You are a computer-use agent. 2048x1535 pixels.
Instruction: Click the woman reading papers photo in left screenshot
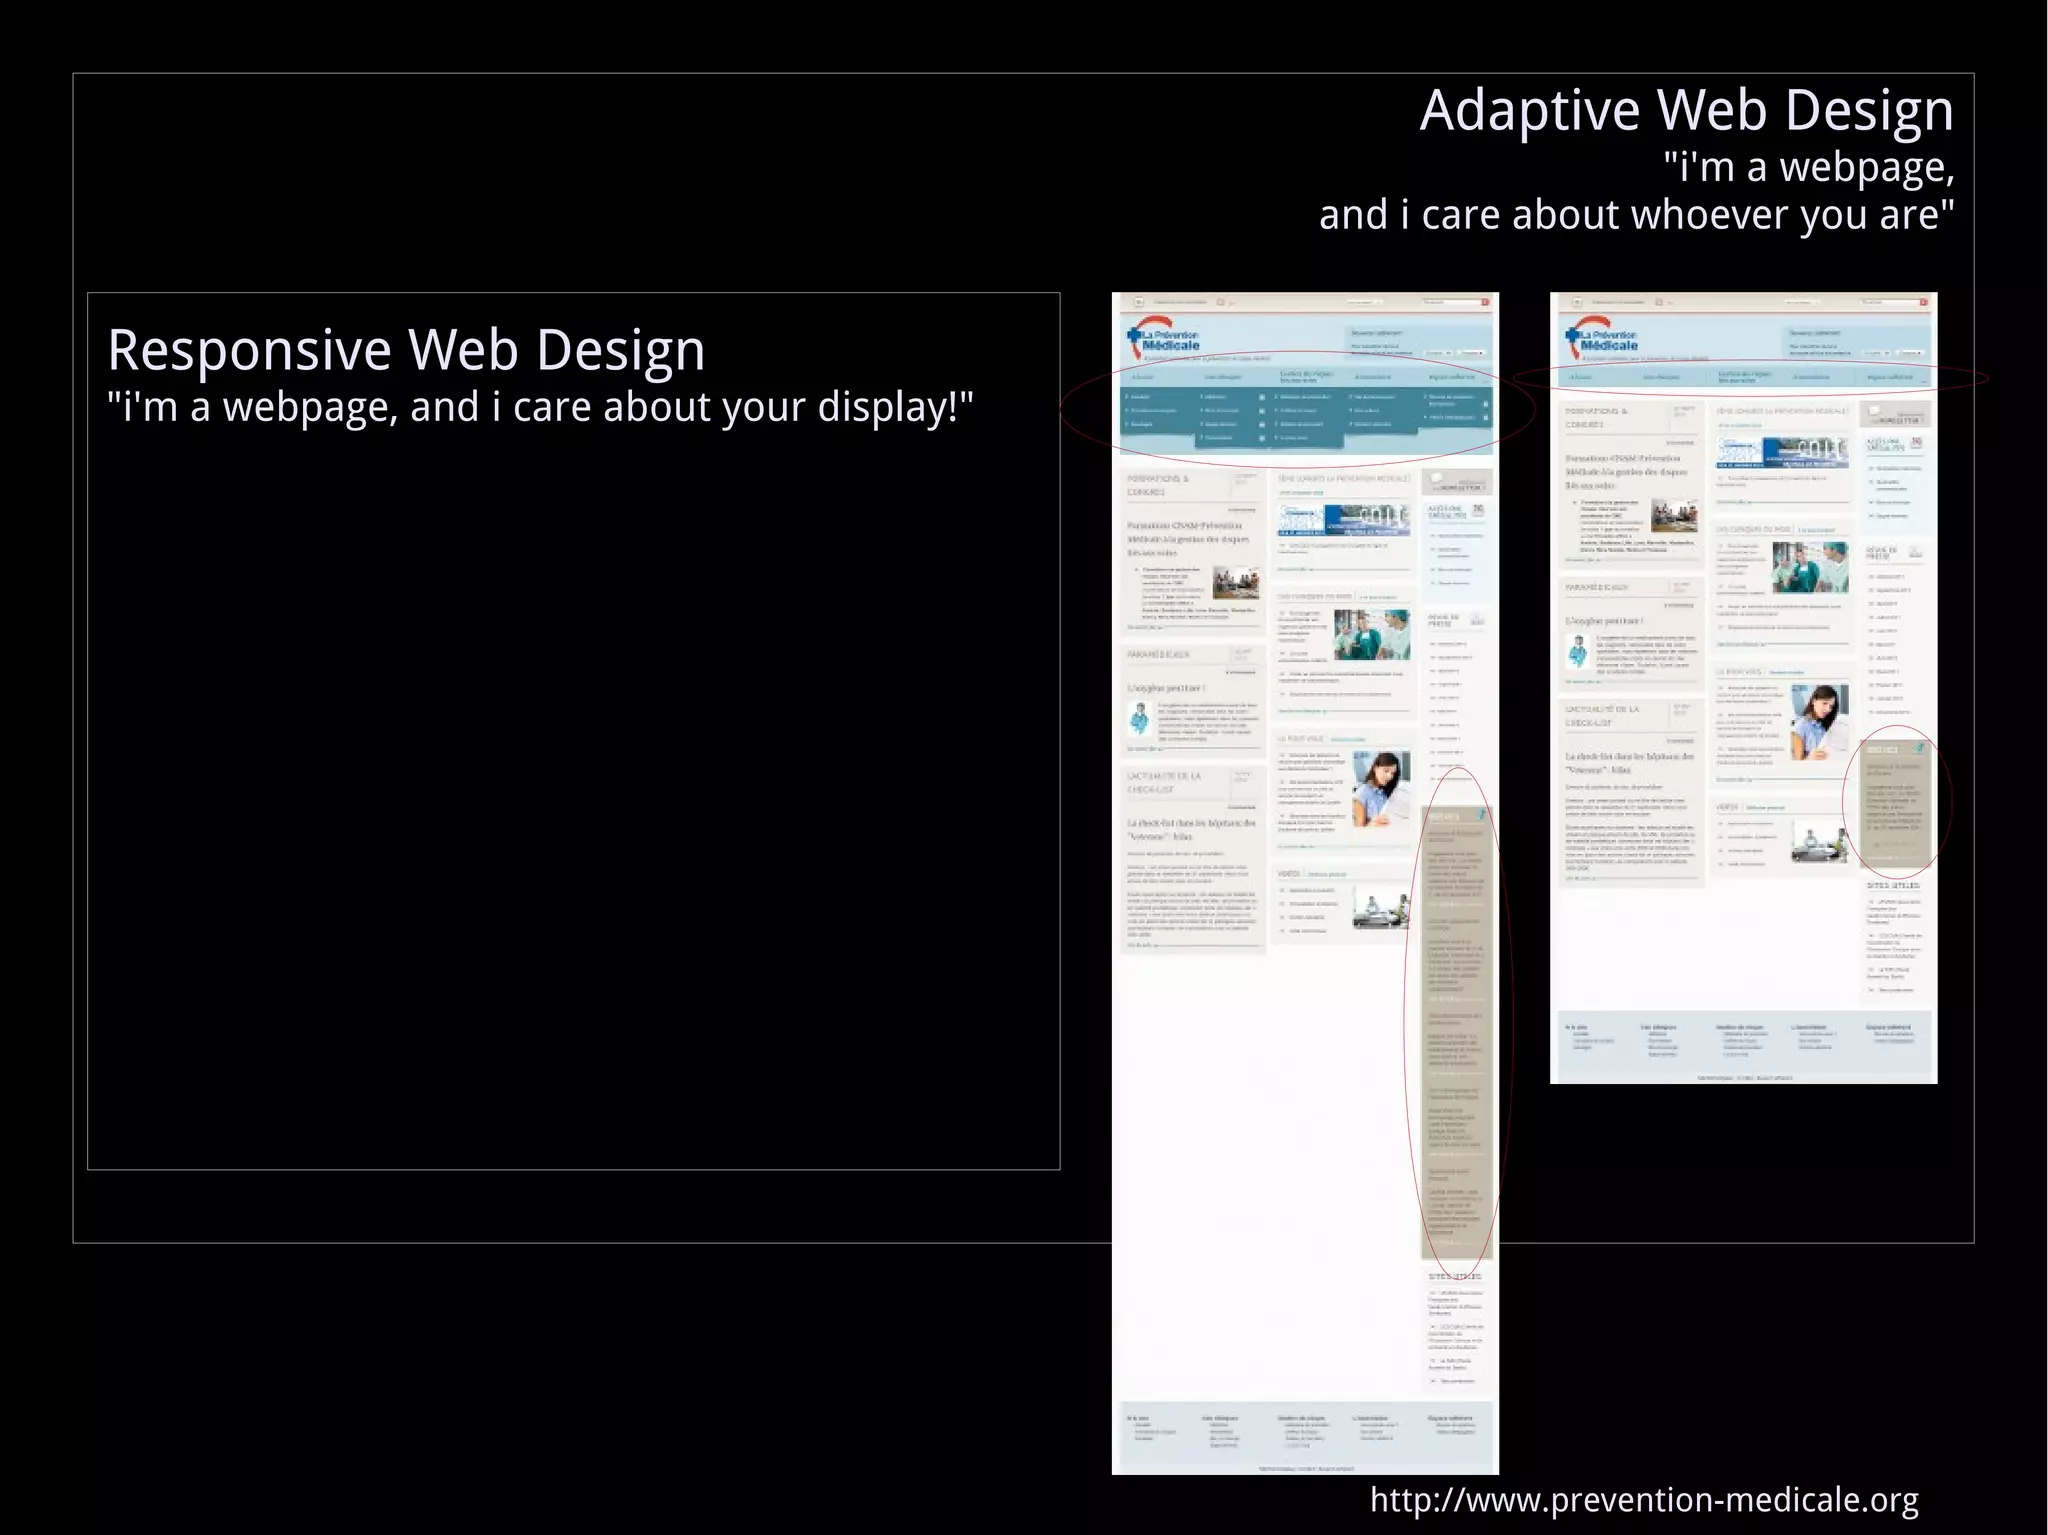1381,788
